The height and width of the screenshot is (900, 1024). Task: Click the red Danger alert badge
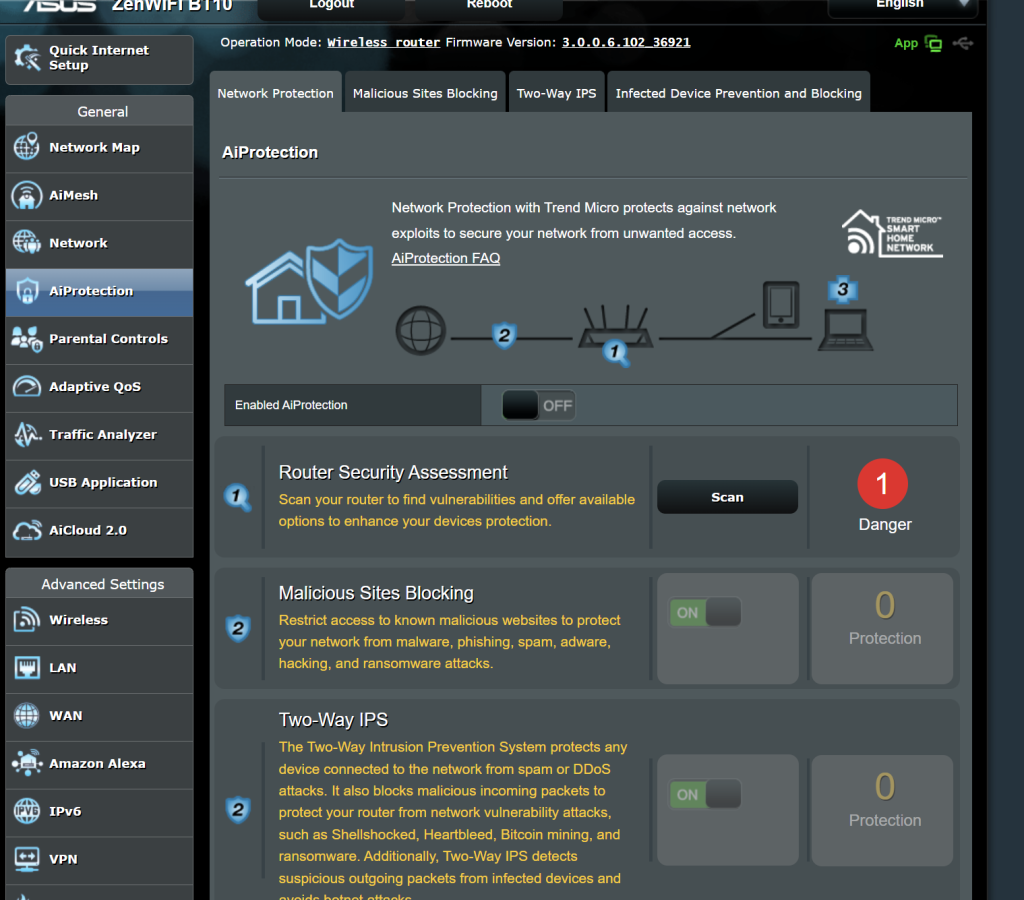(x=882, y=484)
